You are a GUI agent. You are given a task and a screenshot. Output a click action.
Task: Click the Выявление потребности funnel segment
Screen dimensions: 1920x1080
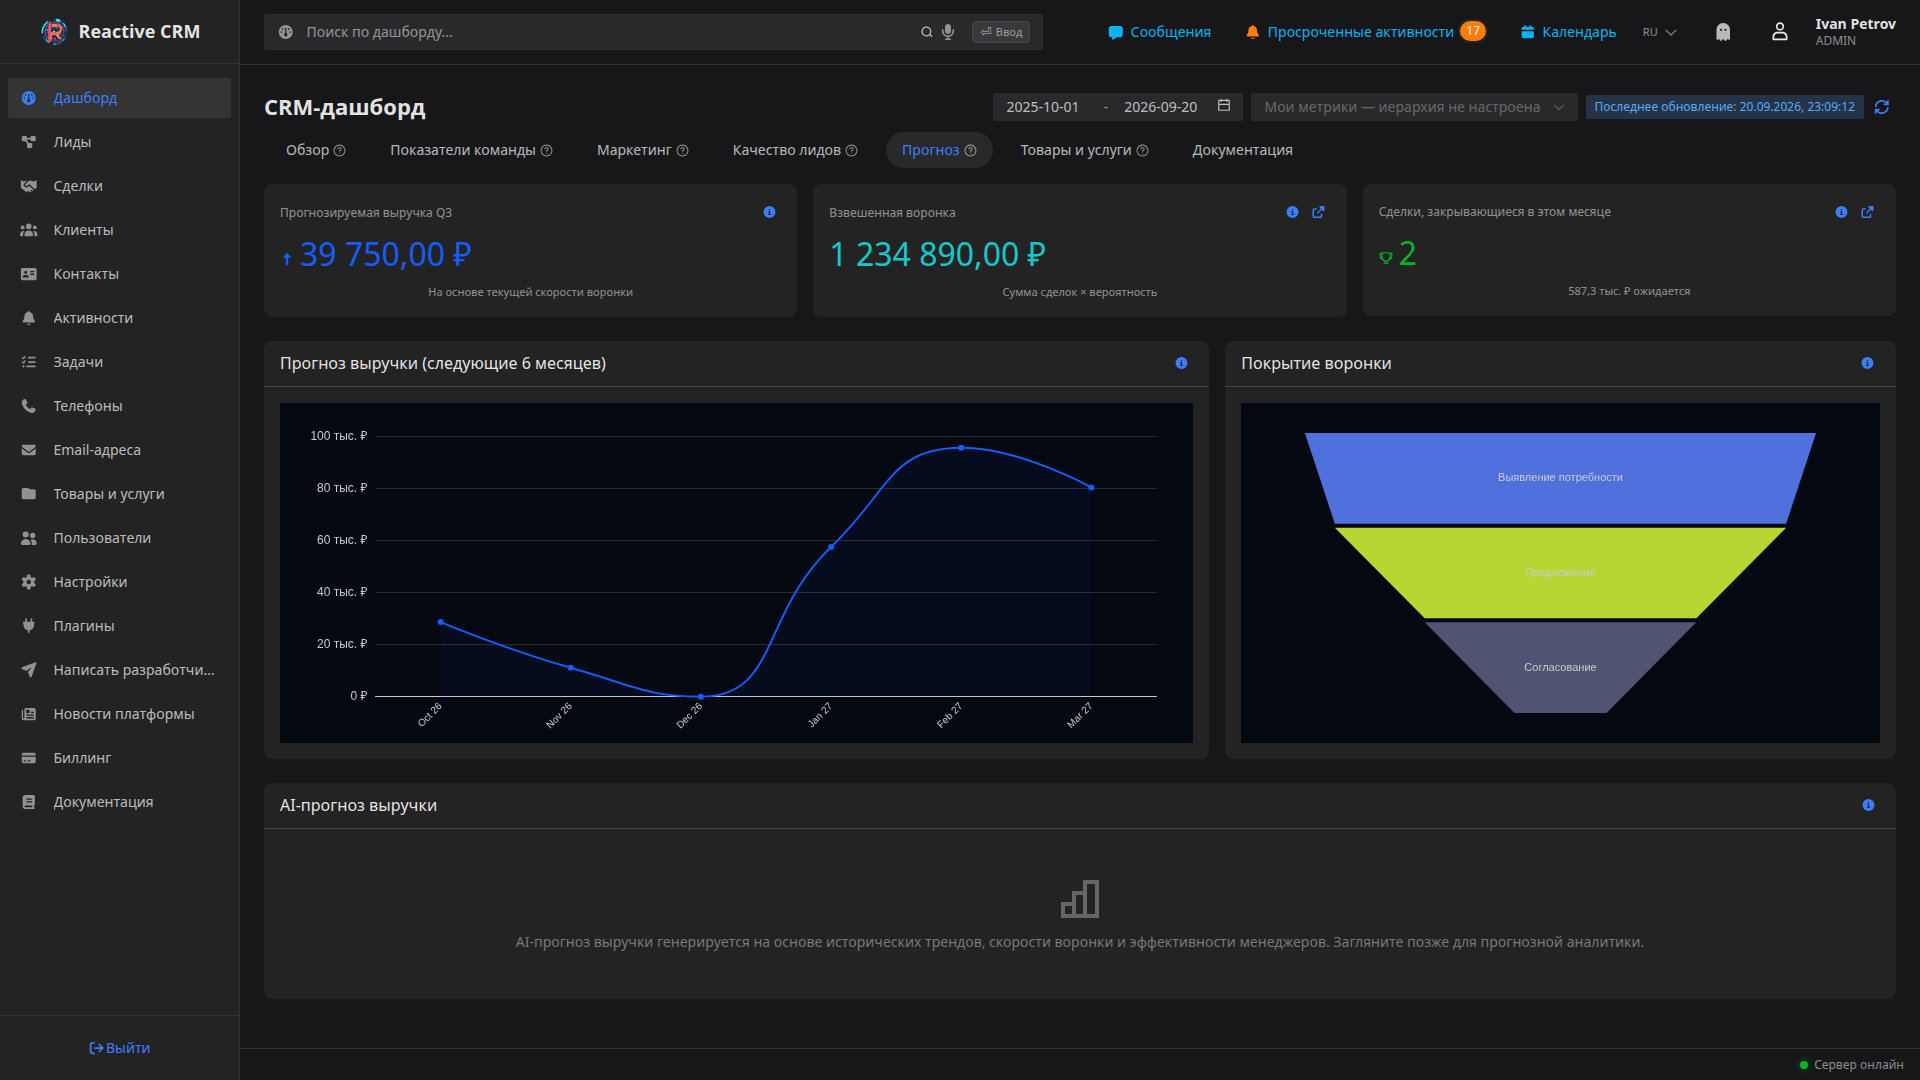1560,478
